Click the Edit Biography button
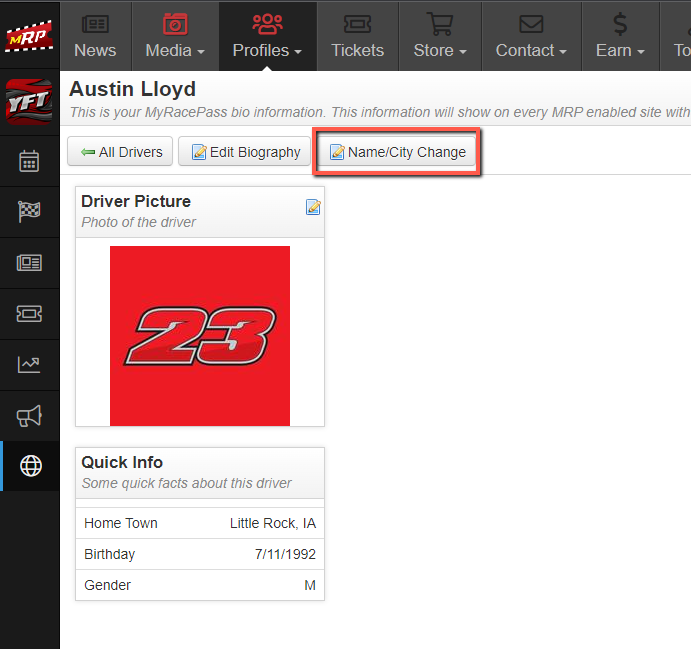 [x=246, y=152]
